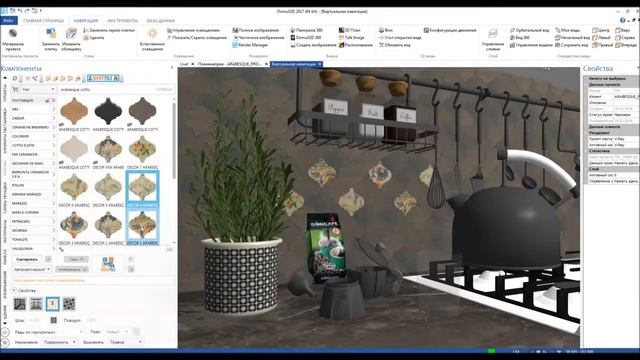Image resolution: width=640 pixels, height=360 pixels.
Task: Select Вид 360
Action: pos(520,38)
